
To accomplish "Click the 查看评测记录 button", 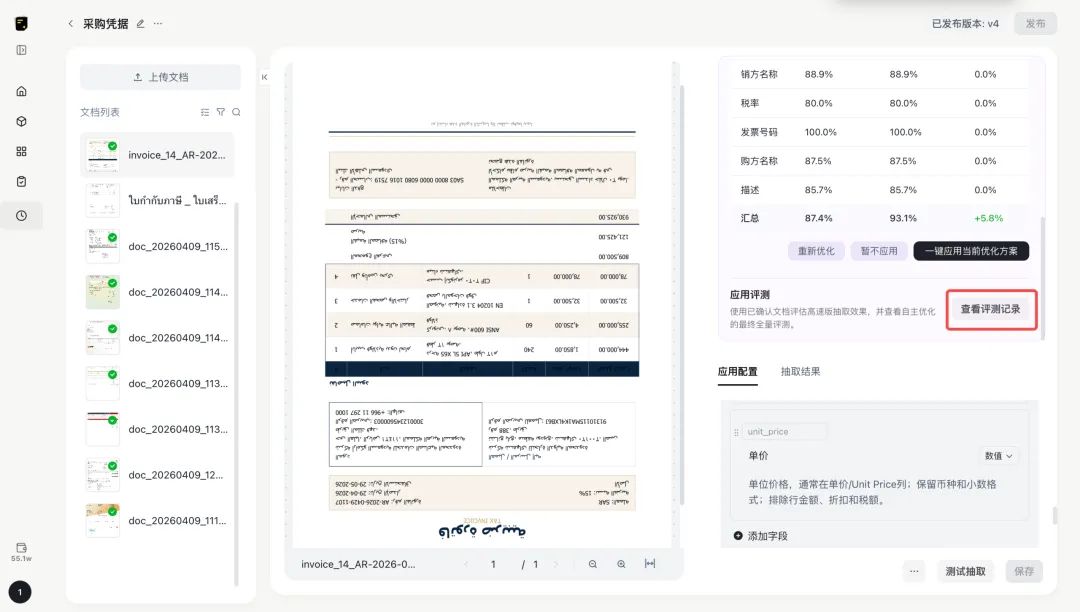I will [990, 309].
